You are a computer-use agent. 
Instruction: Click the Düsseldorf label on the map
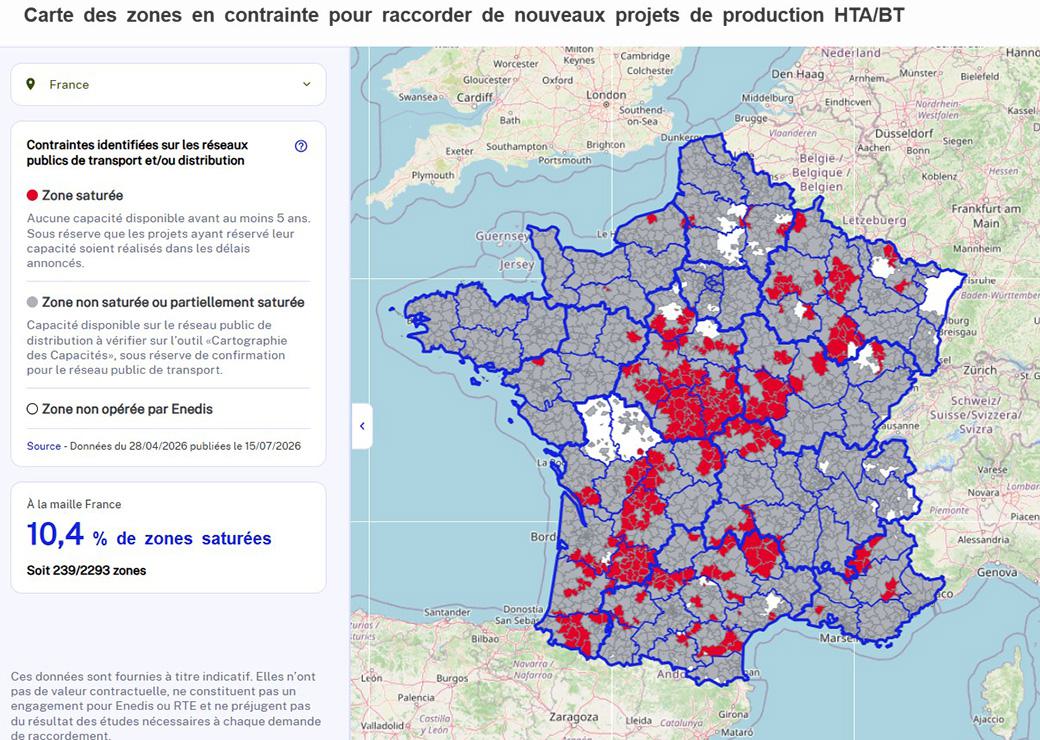[x=904, y=133]
